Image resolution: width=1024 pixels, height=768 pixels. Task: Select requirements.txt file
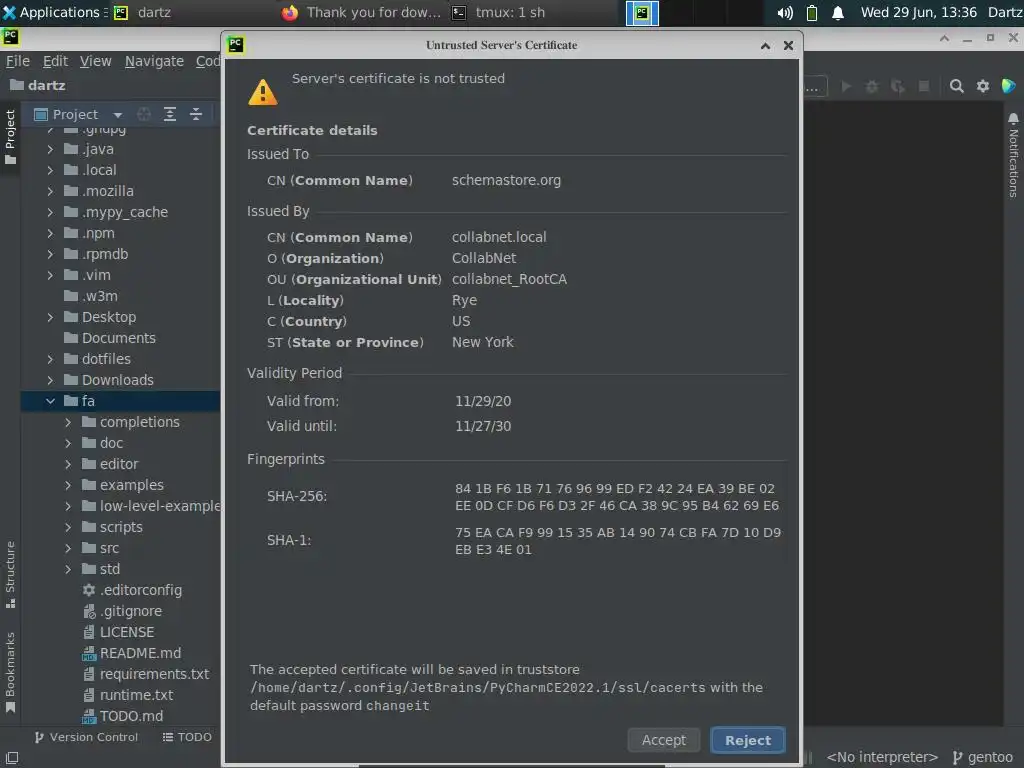[146, 674]
